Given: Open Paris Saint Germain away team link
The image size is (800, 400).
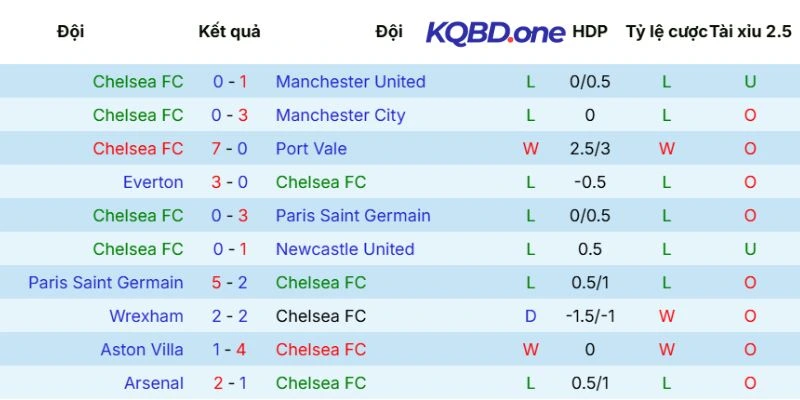Looking at the screenshot, I should tap(353, 216).
